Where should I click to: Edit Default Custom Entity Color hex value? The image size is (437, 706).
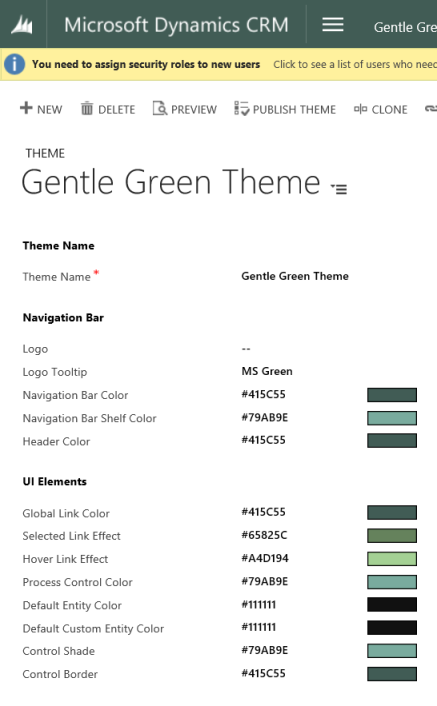tap(259, 627)
